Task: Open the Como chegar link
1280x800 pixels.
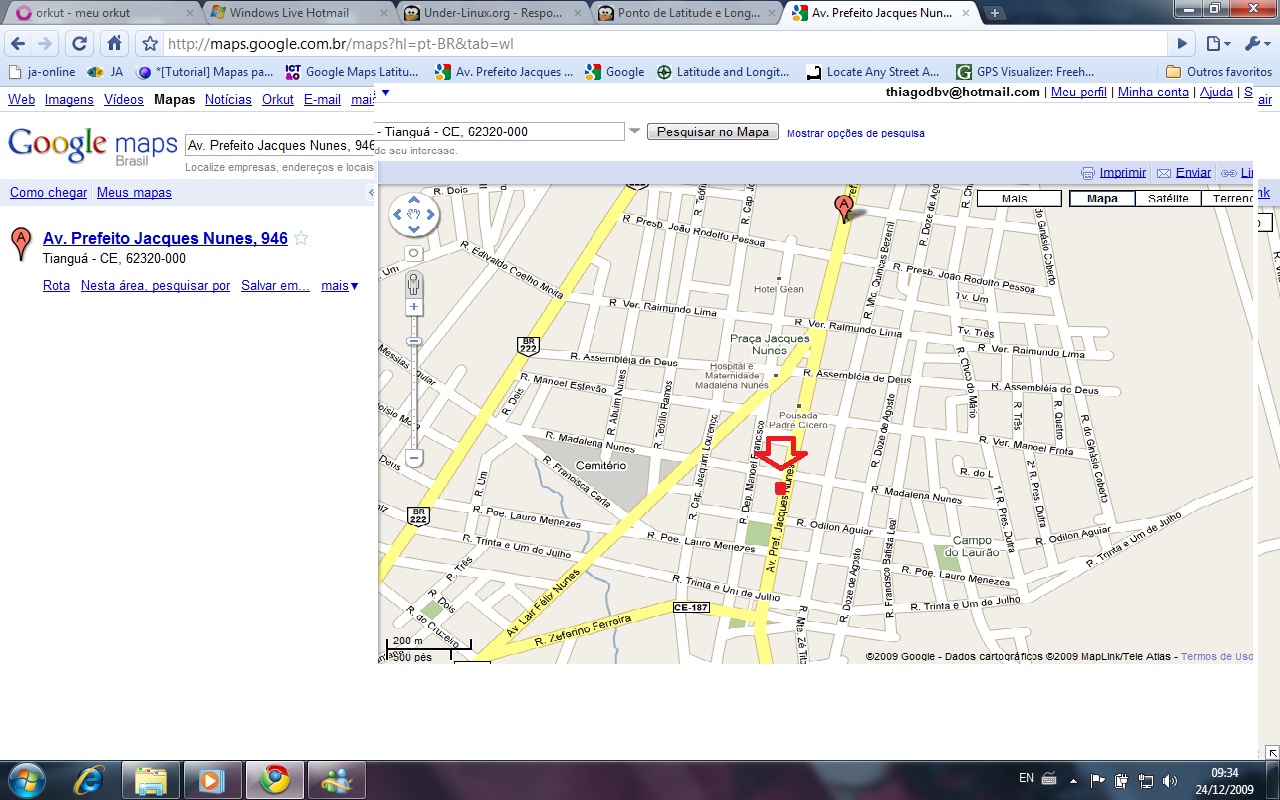Action: click(49, 193)
